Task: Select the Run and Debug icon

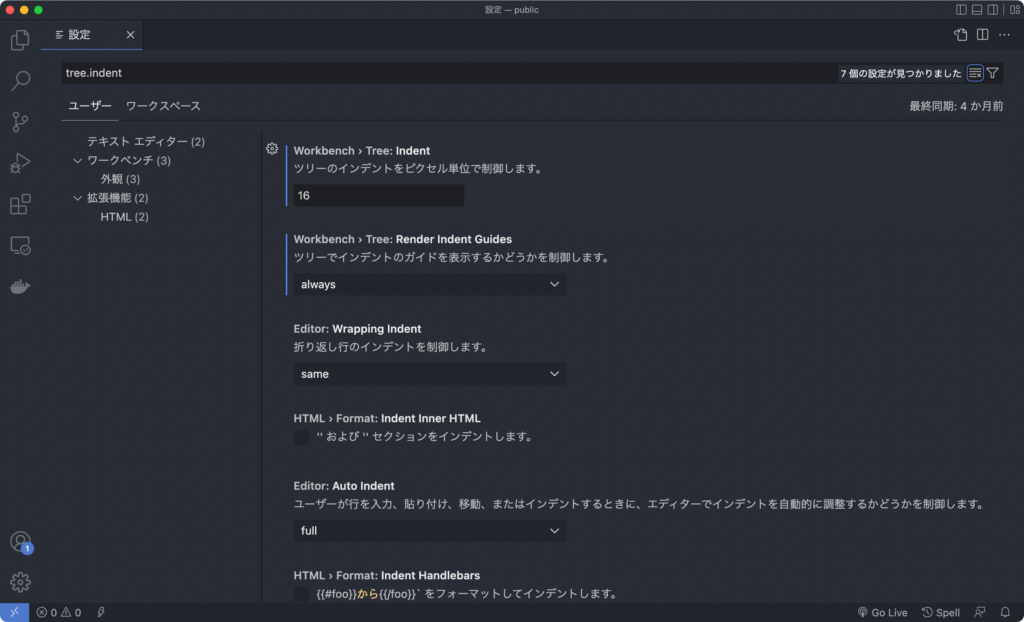Action: pyautogui.click(x=20, y=162)
